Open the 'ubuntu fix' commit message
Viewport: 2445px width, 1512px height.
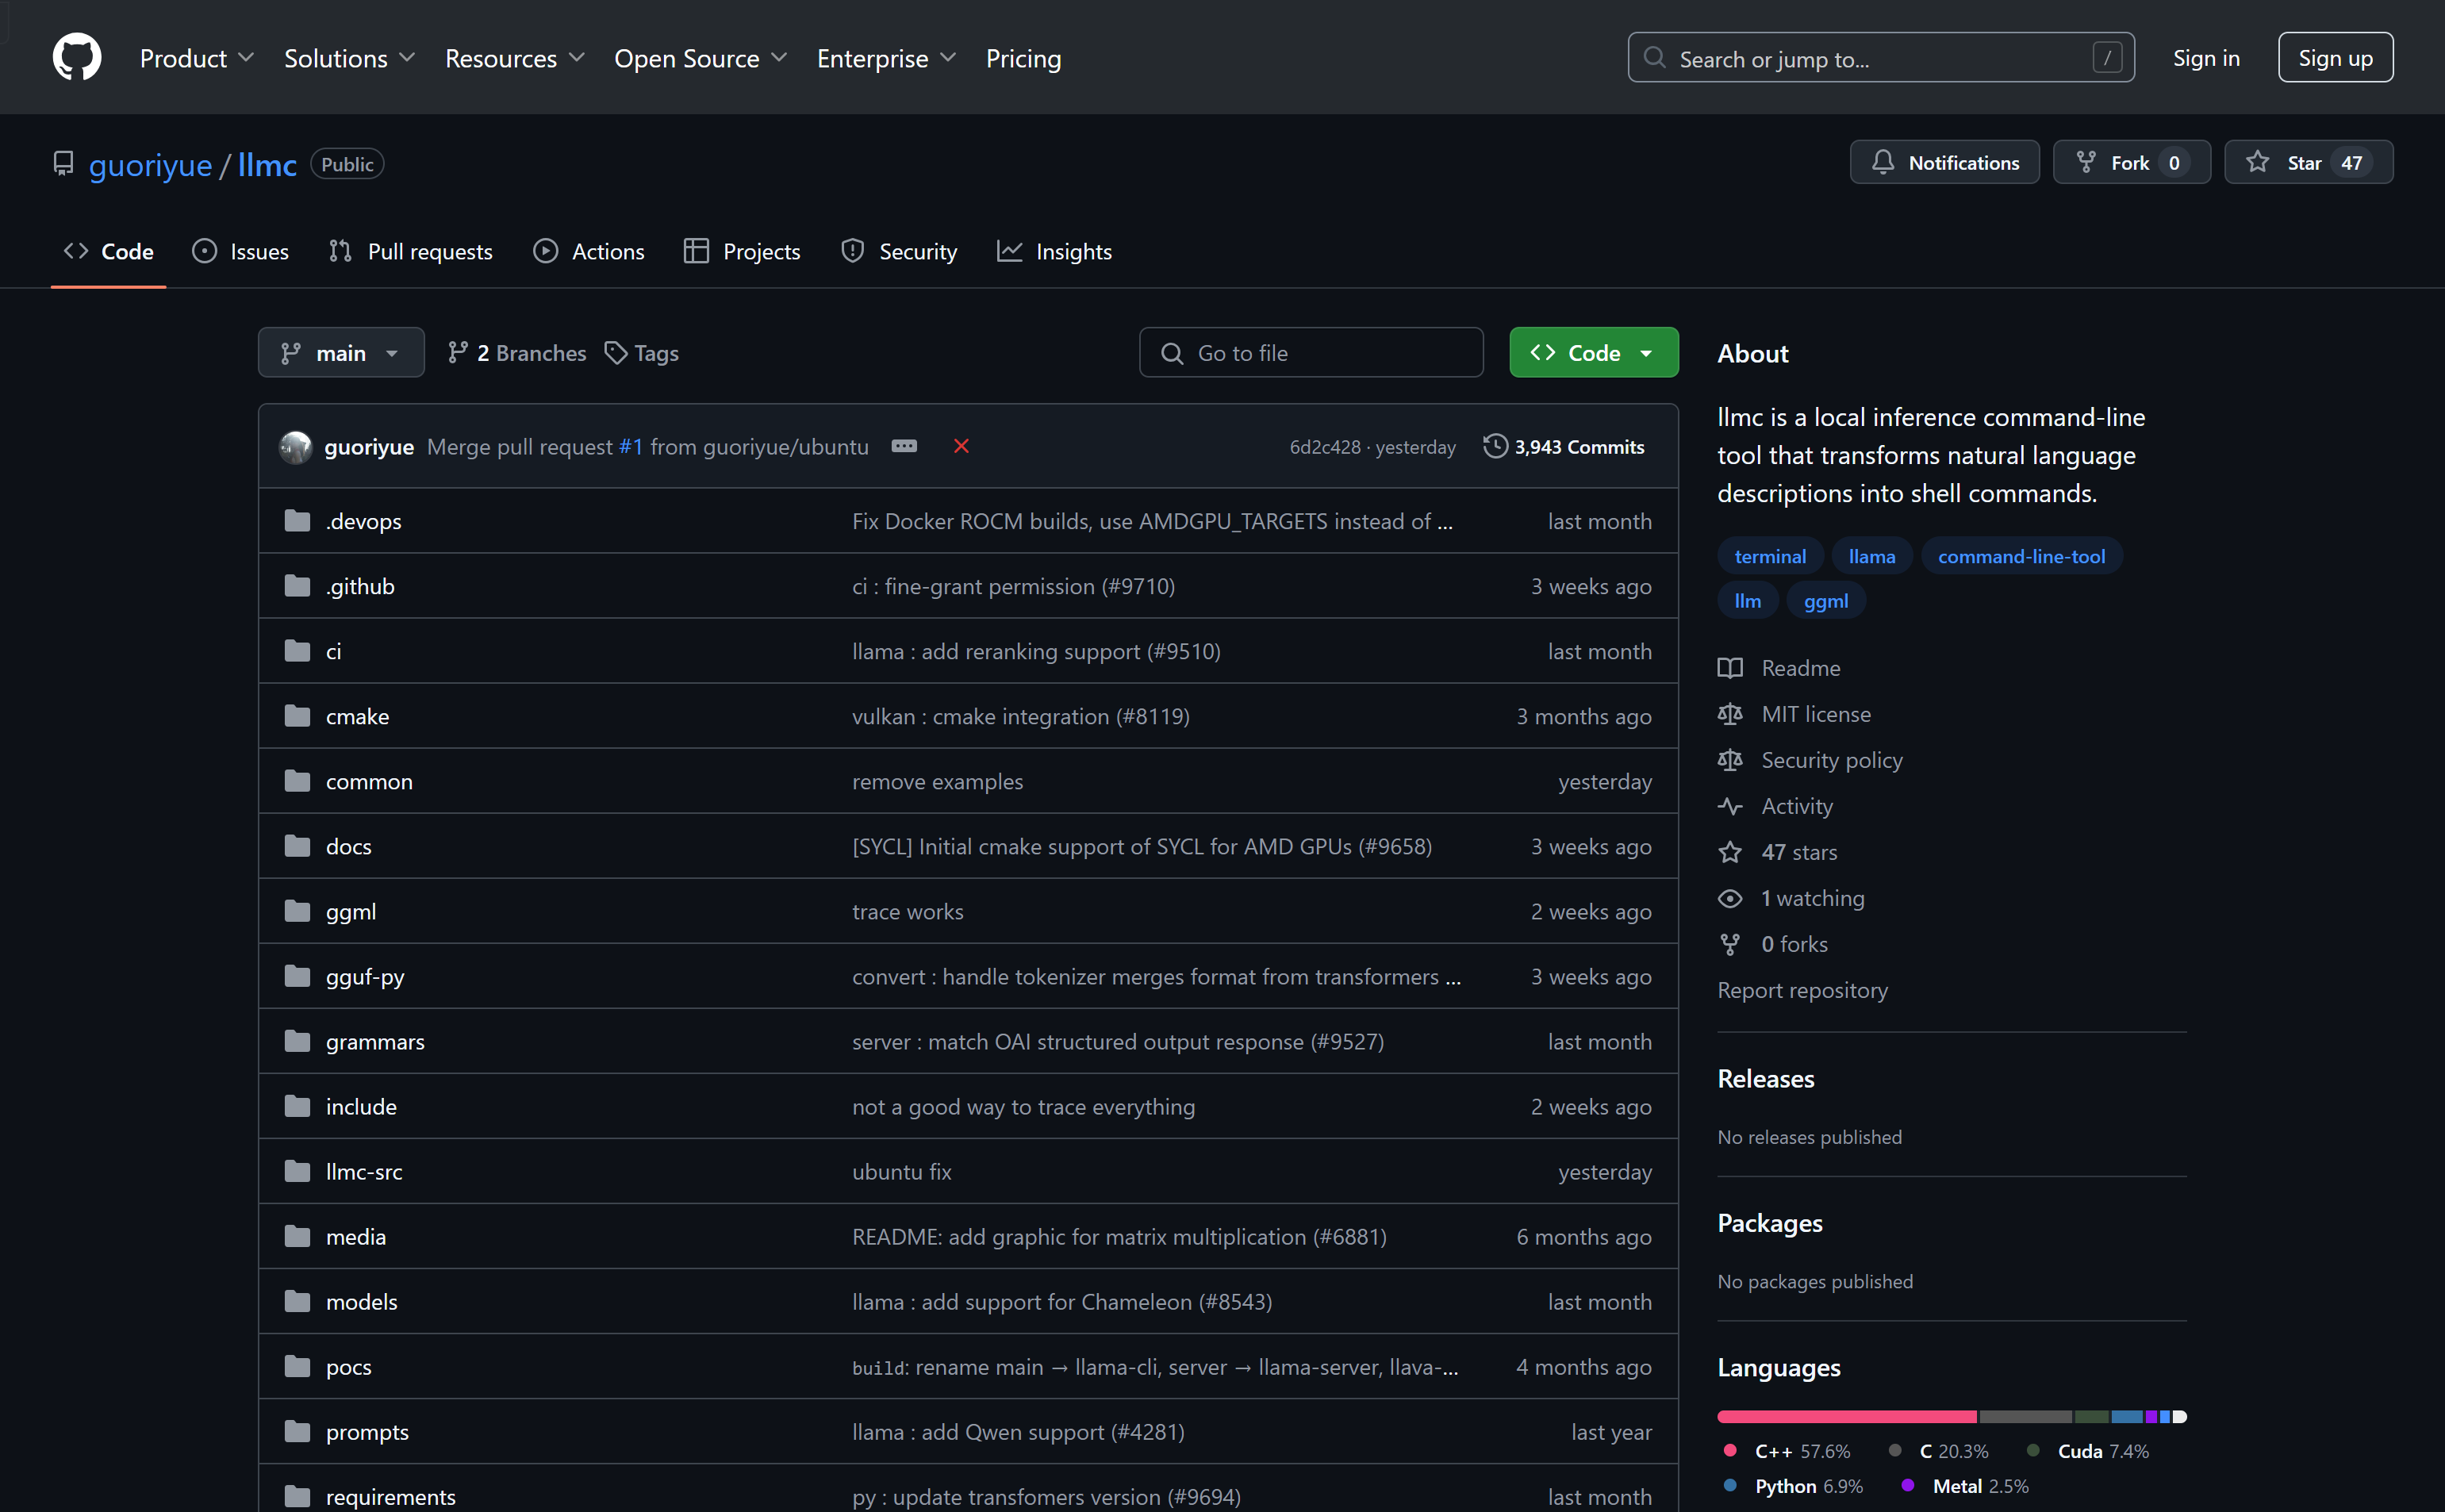point(901,1171)
